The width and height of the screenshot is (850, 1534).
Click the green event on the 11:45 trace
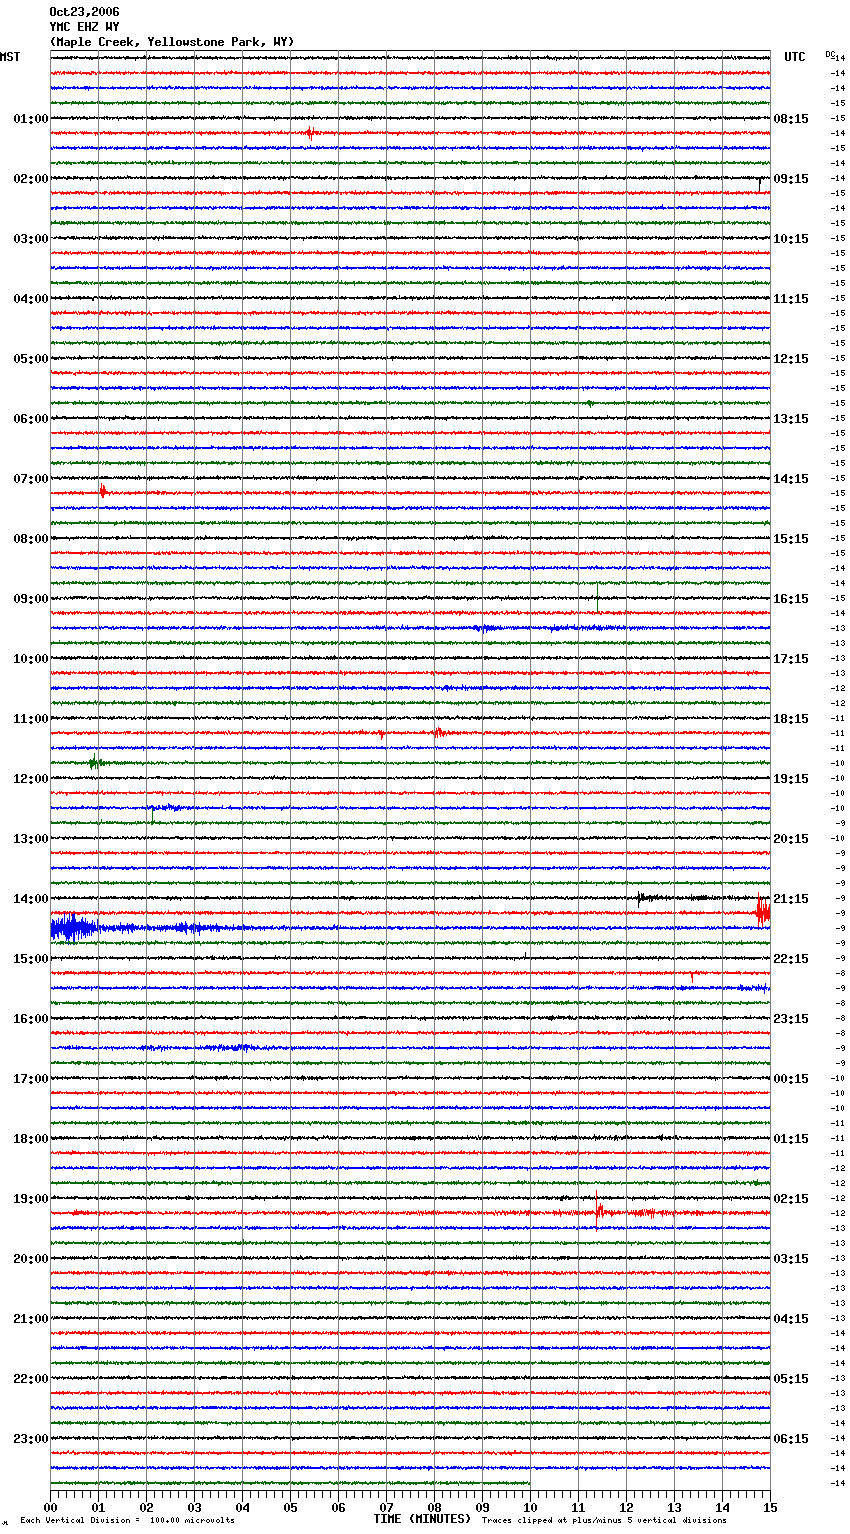[x=94, y=762]
